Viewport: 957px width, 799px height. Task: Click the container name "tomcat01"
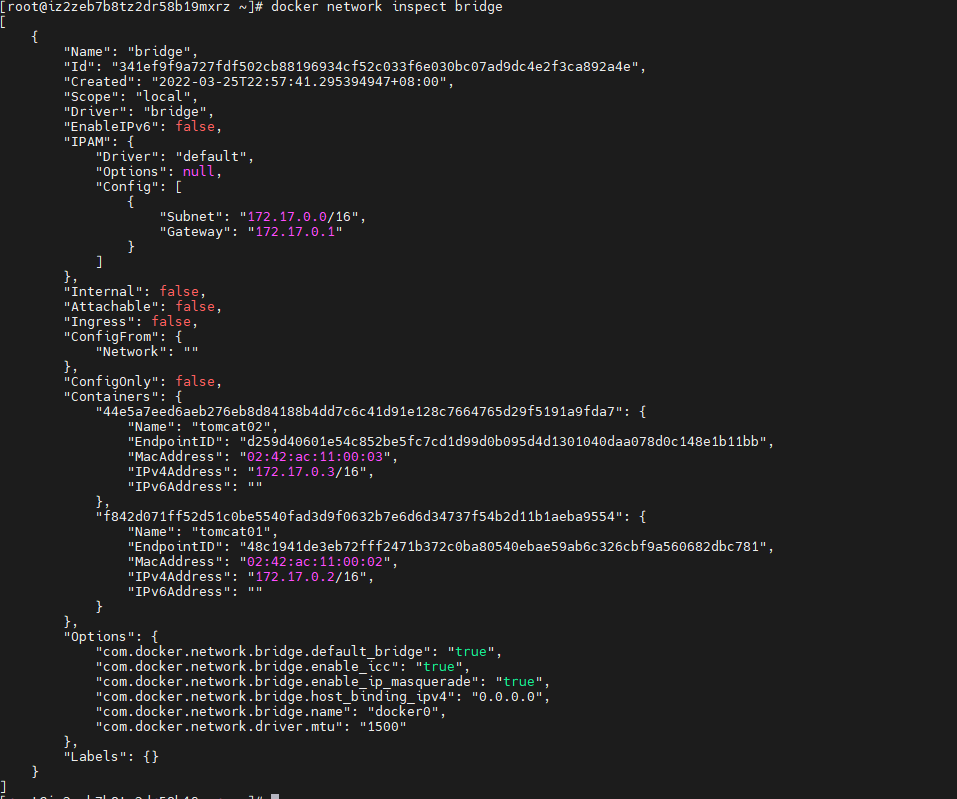[x=231, y=532]
